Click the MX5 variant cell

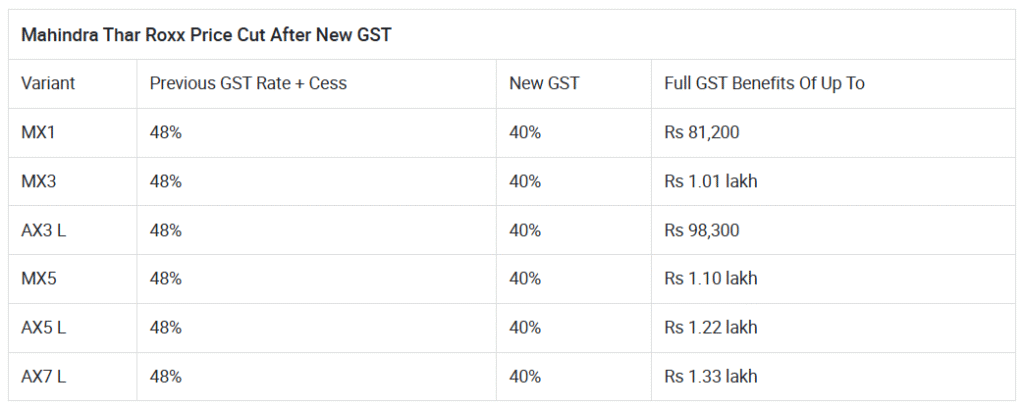coord(41,279)
